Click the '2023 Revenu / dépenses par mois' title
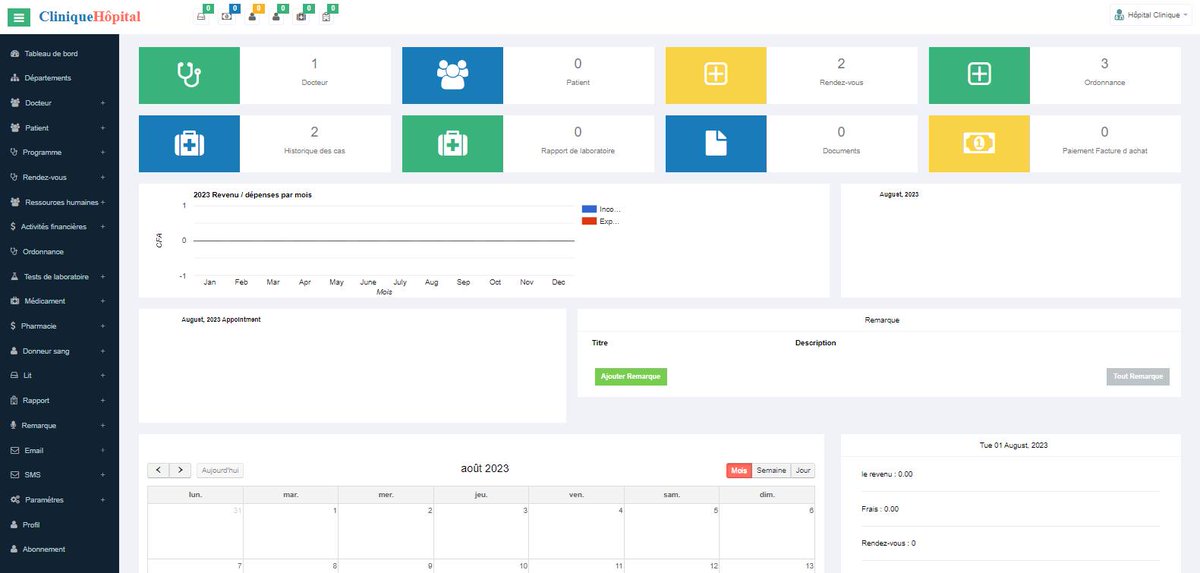 (x=252, y=195)
